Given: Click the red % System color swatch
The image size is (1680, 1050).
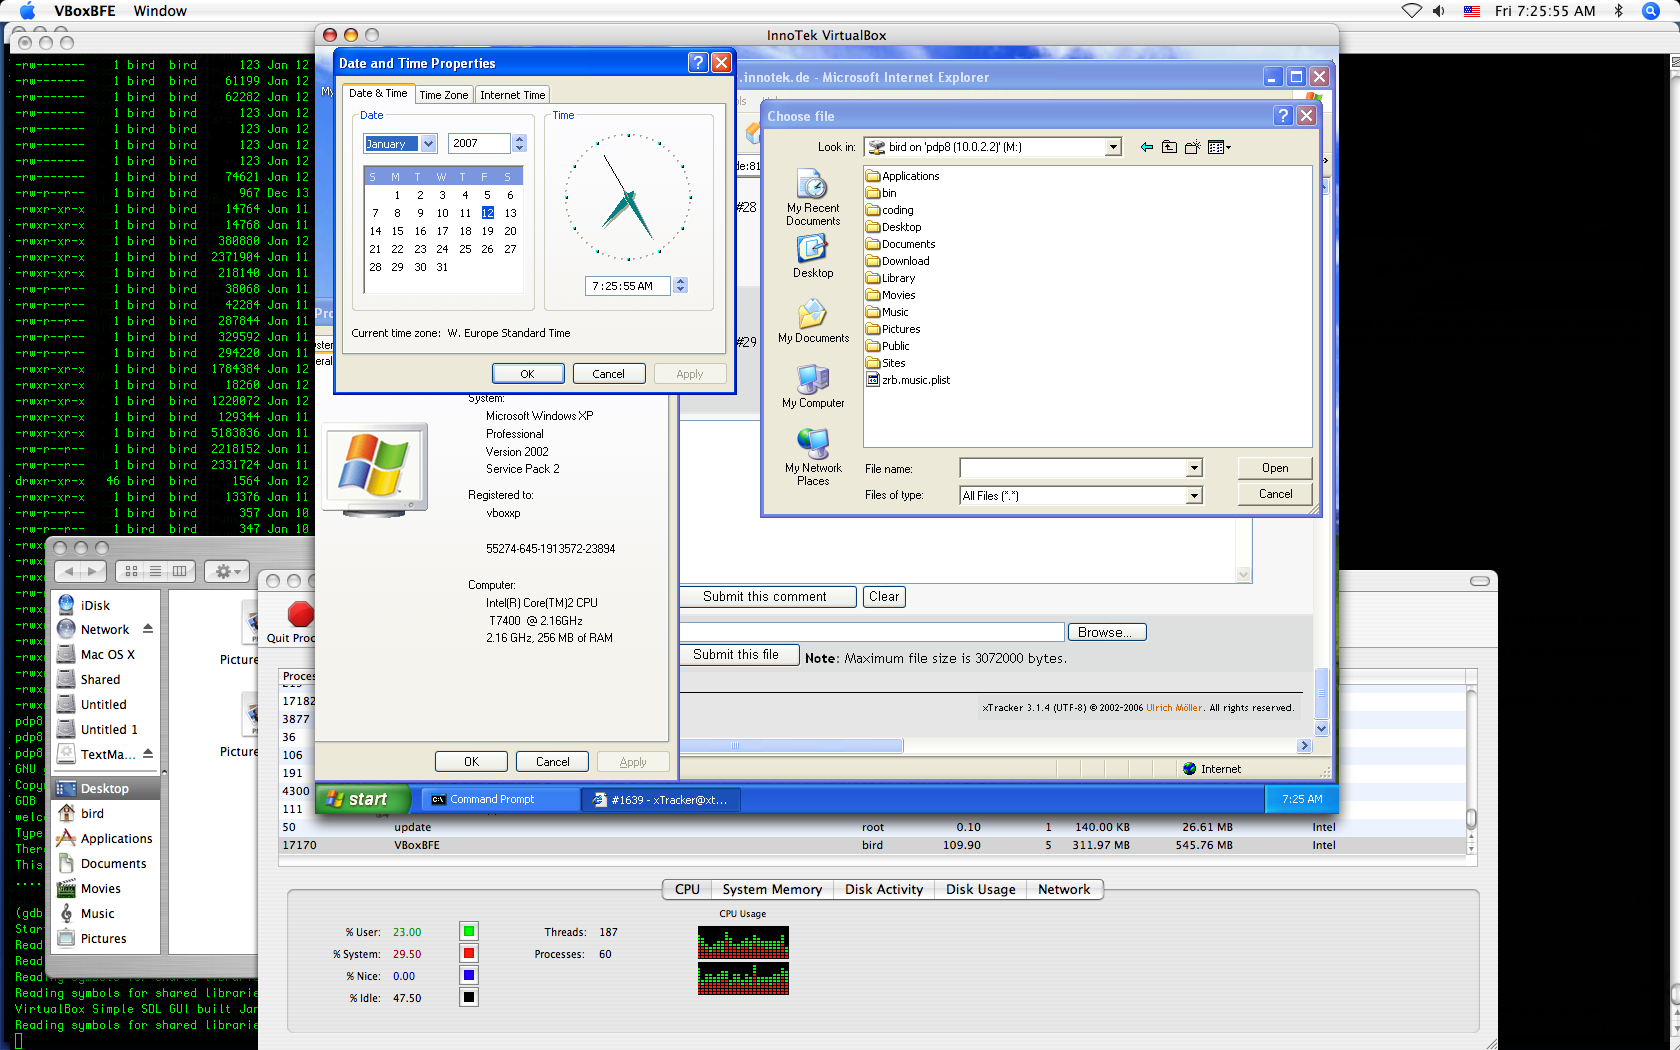Looking at the screenshot, I should tap(468, 953).
